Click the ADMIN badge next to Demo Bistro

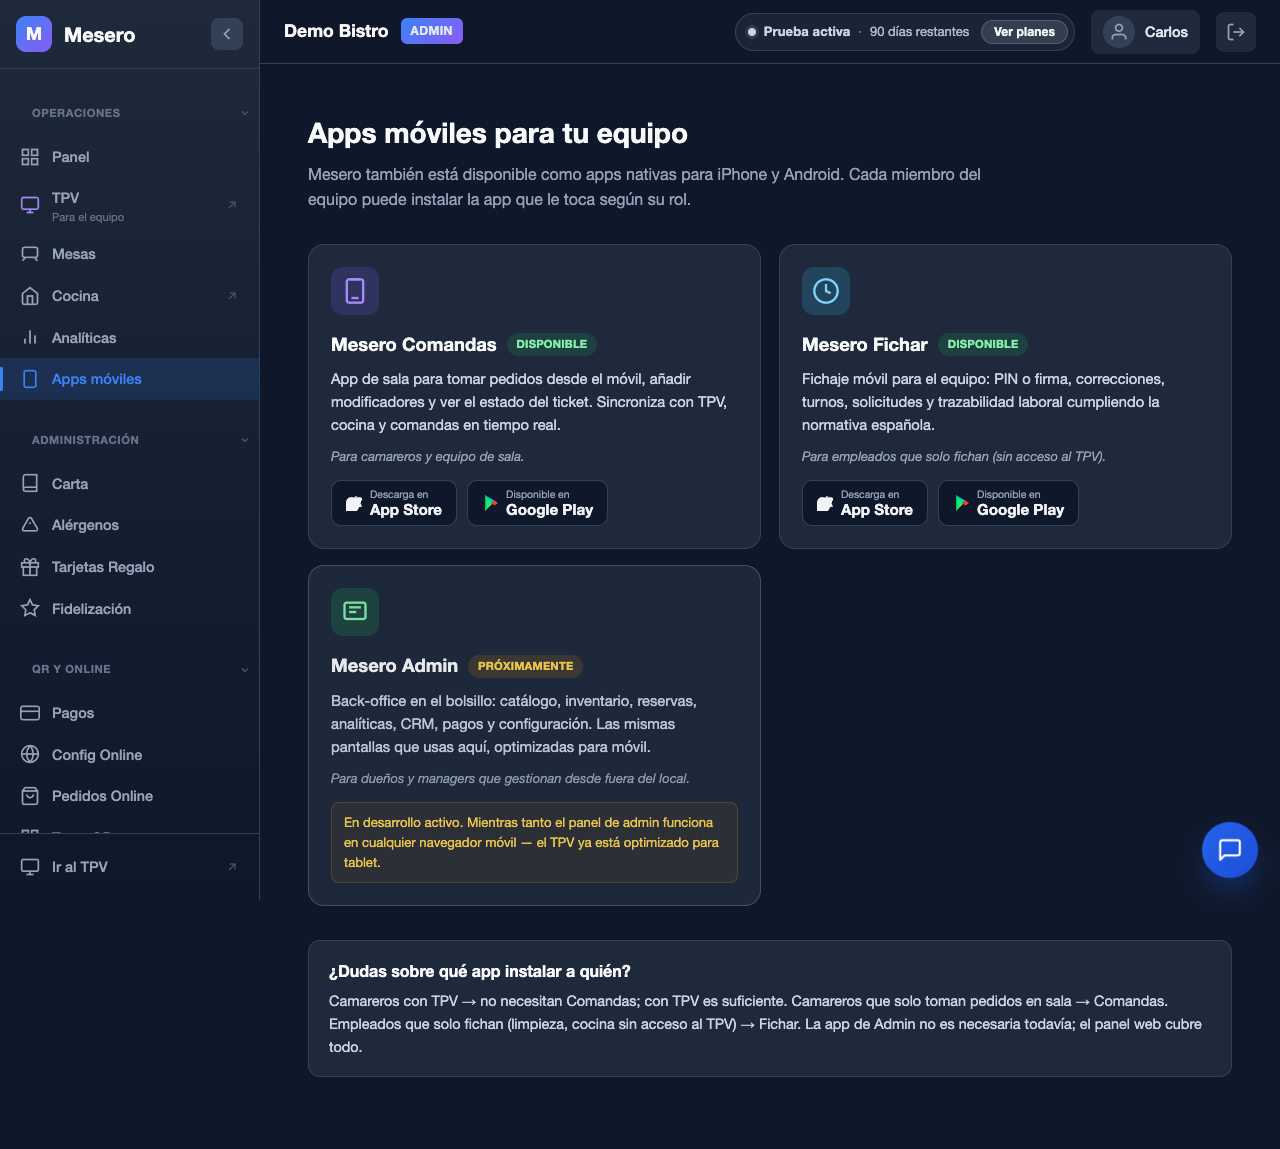click(x=432, y=31)
